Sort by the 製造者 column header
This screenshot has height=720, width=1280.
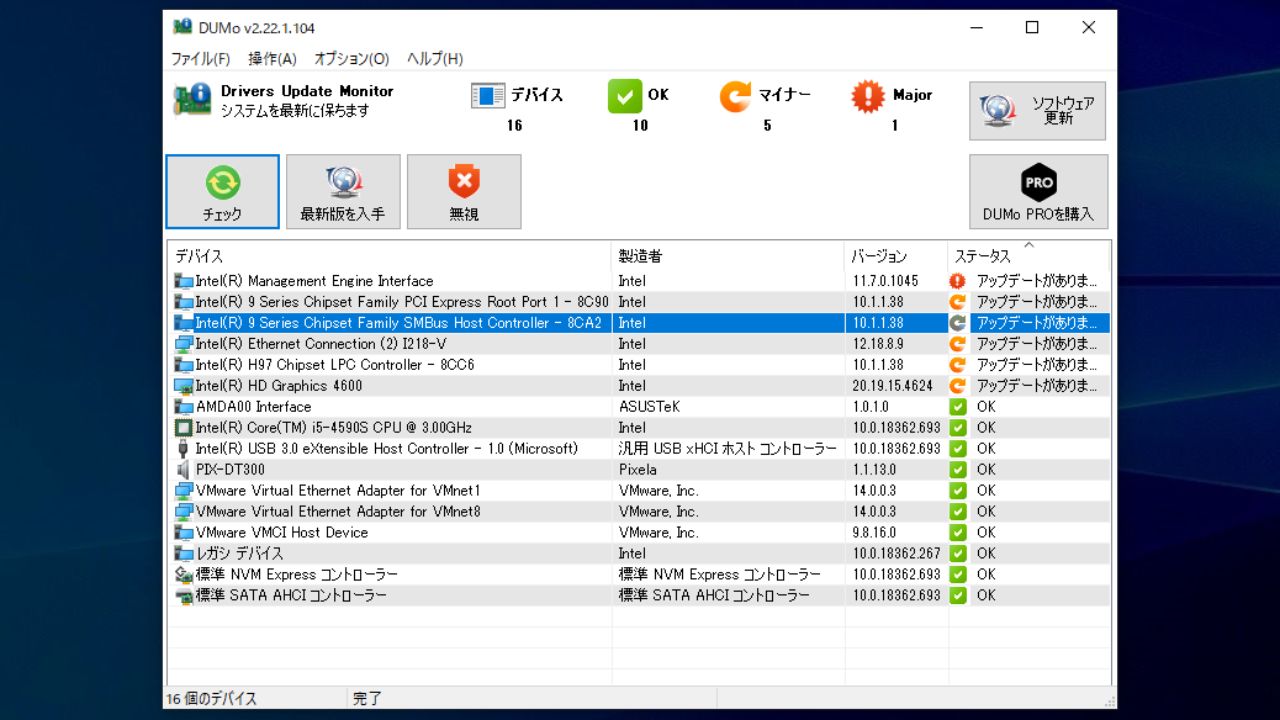pos(728,256)
